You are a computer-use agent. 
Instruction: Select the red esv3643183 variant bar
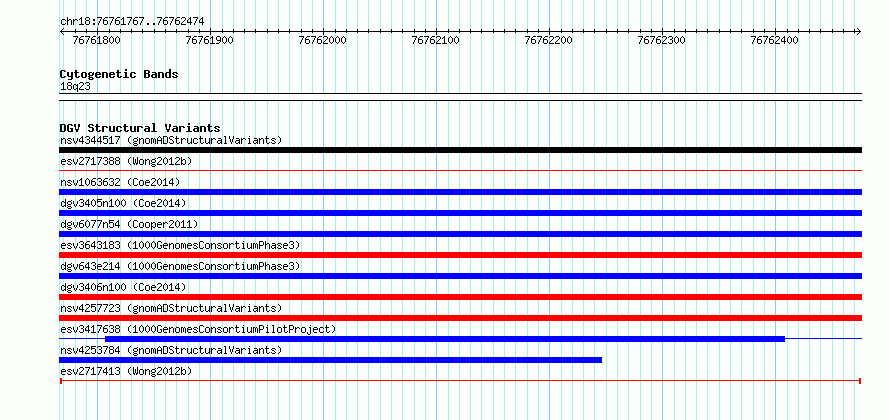coord(460,255)
